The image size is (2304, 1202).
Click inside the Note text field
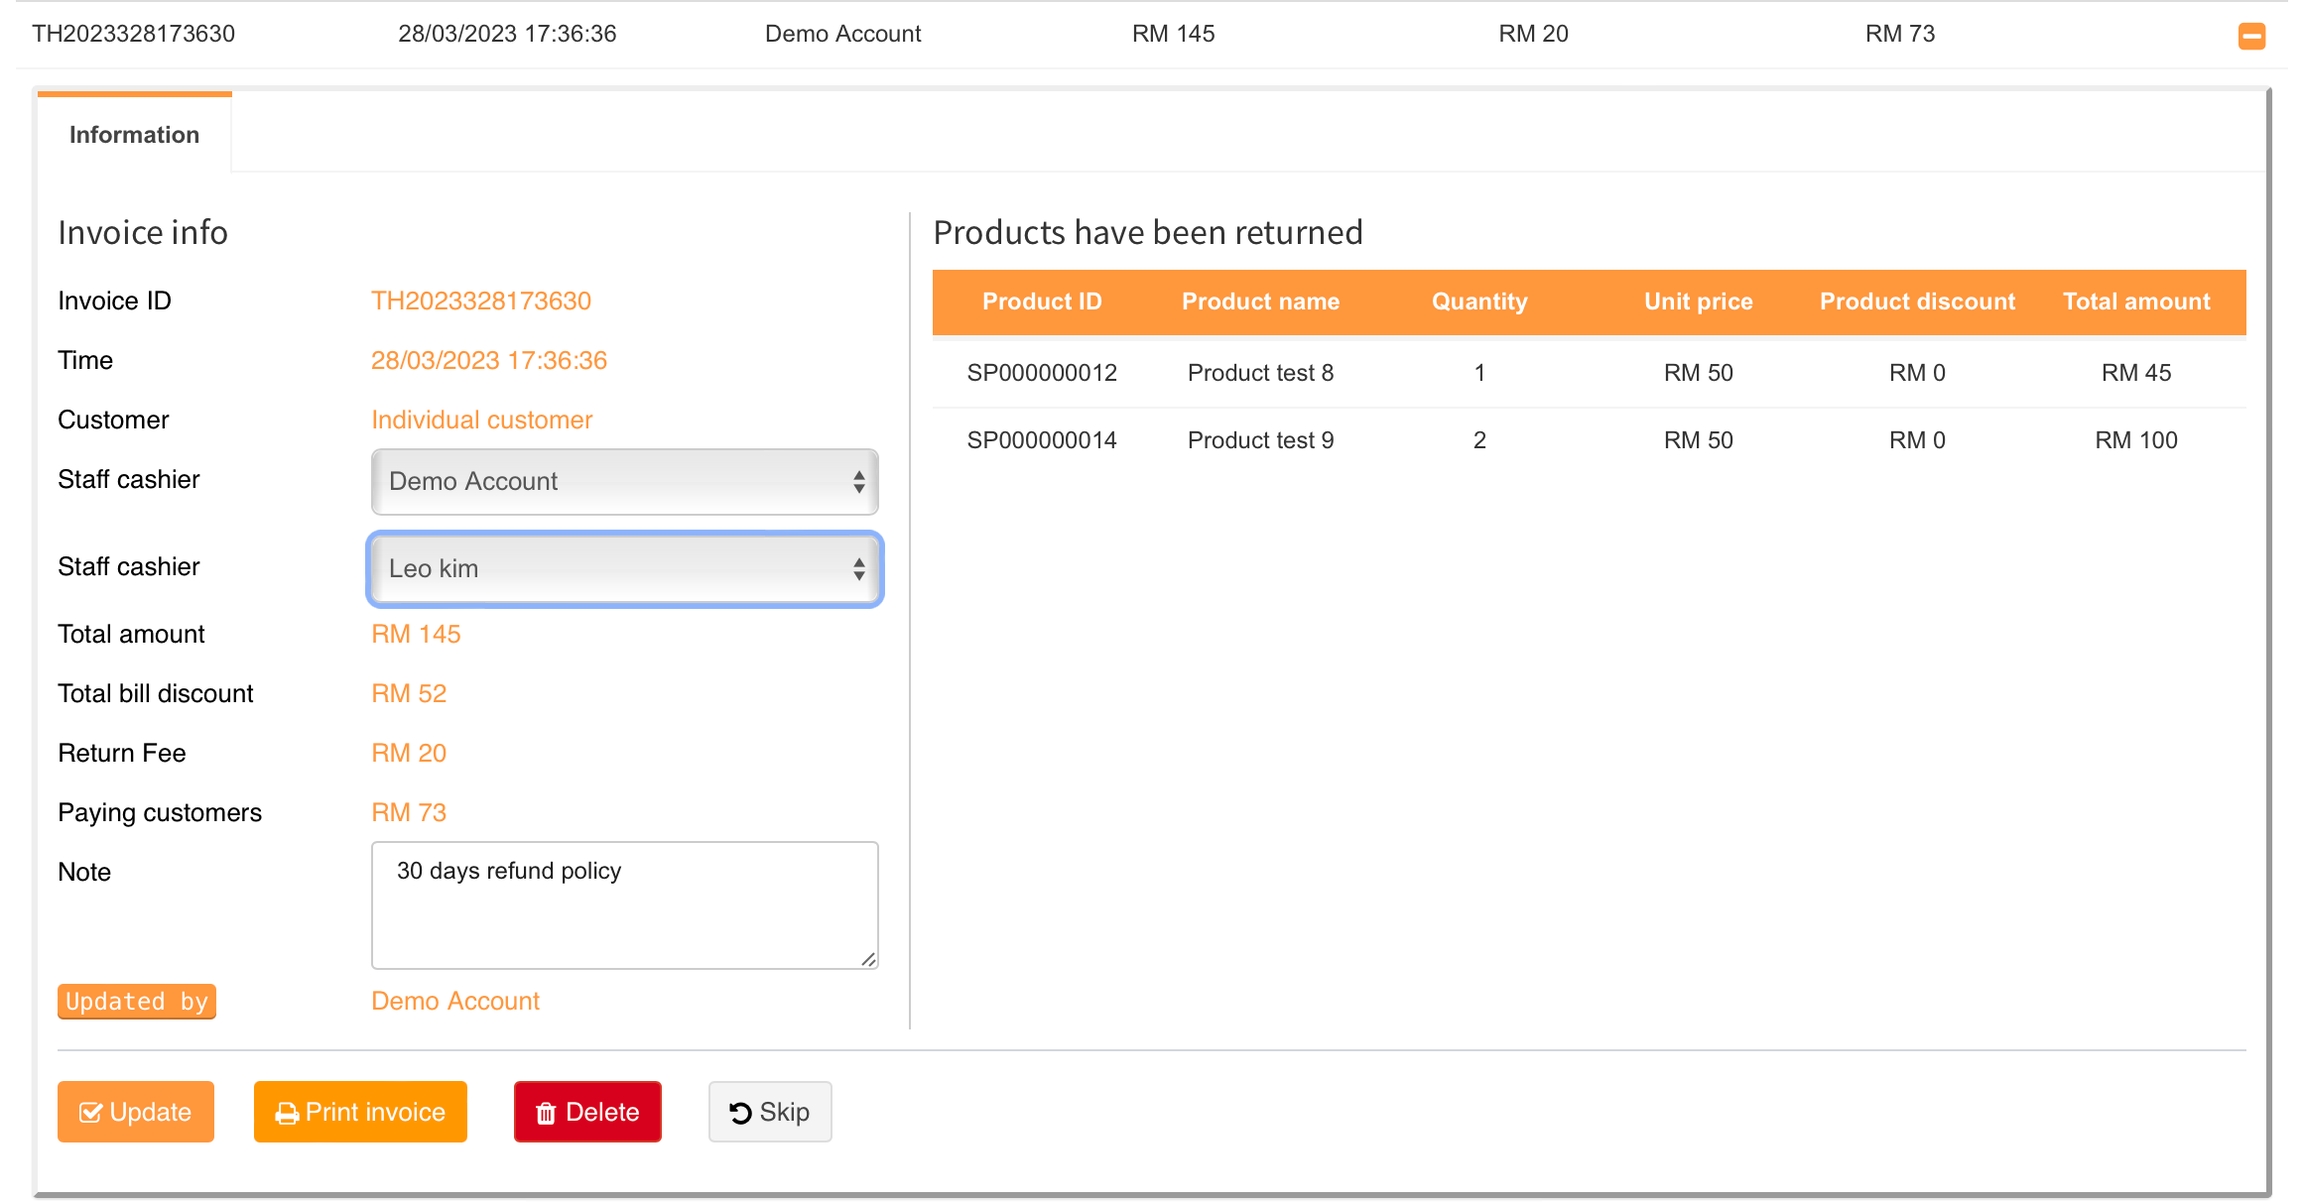624,905
